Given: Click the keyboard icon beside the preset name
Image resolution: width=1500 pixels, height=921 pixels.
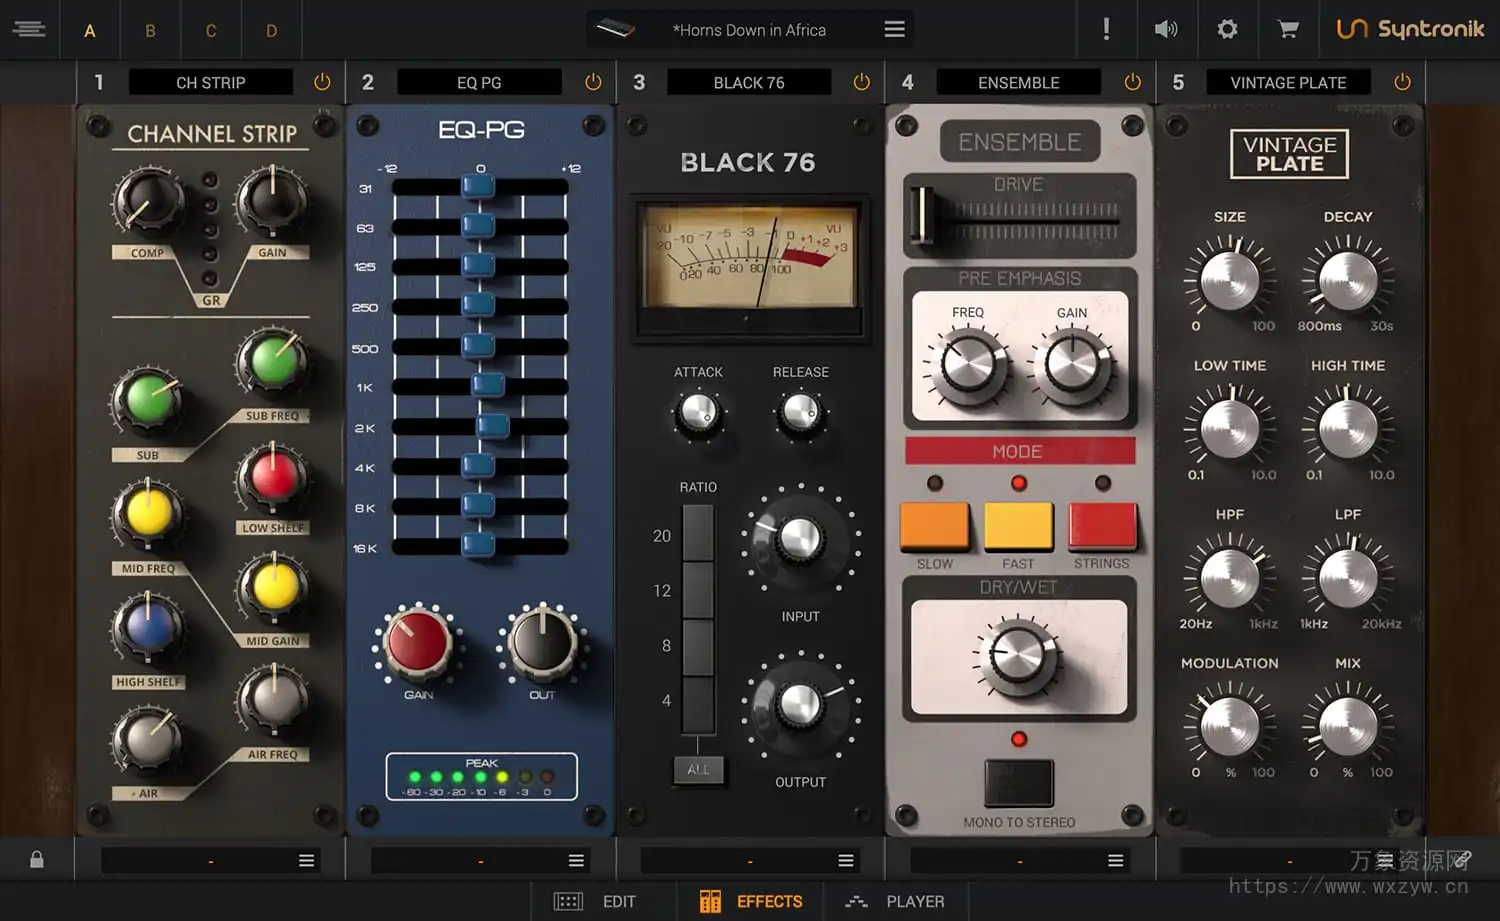Looking at the screenshot, I should (x=615, y=28).
